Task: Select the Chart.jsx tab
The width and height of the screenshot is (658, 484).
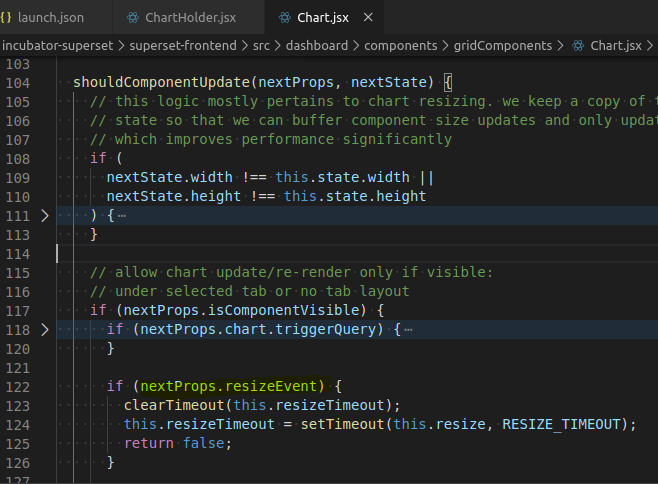Action: [x=322, y=18]
